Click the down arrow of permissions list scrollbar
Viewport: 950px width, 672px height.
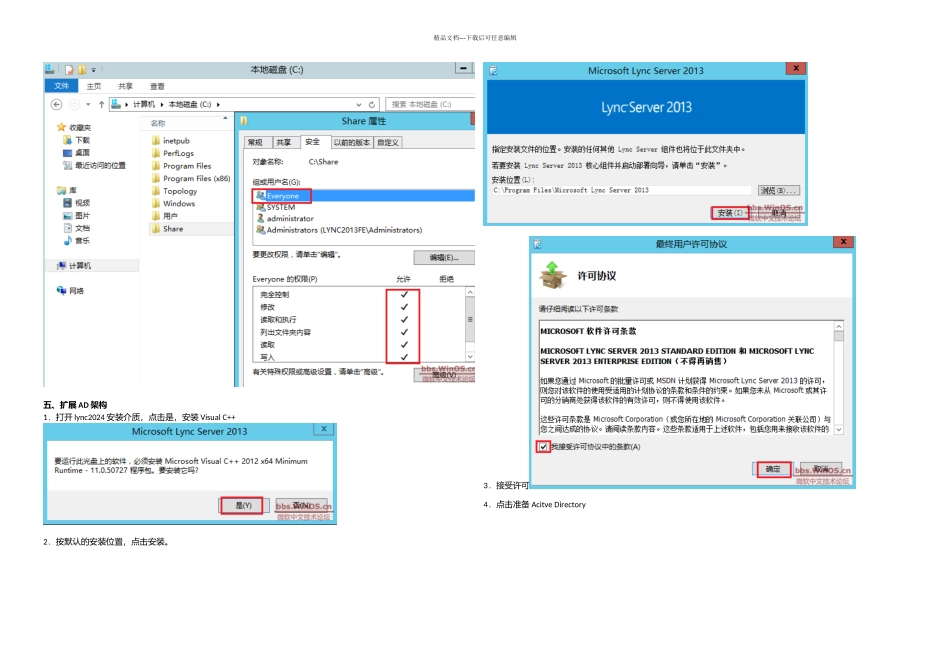(470, 357)
